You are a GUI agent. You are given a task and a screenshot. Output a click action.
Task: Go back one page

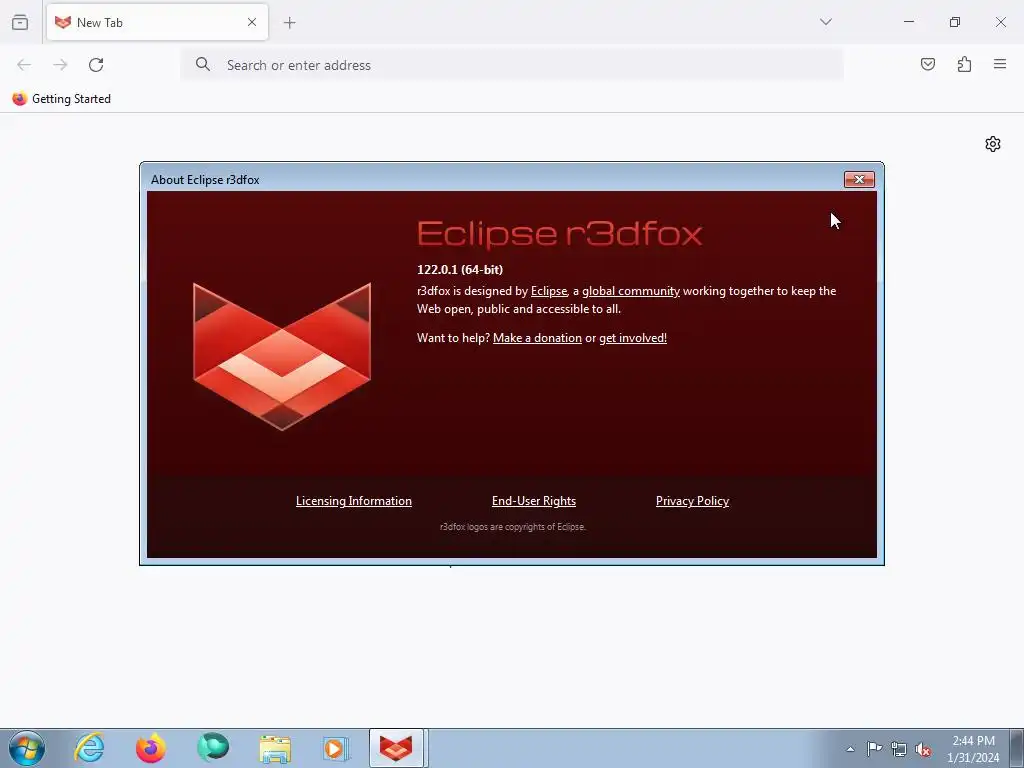[24, 65]
